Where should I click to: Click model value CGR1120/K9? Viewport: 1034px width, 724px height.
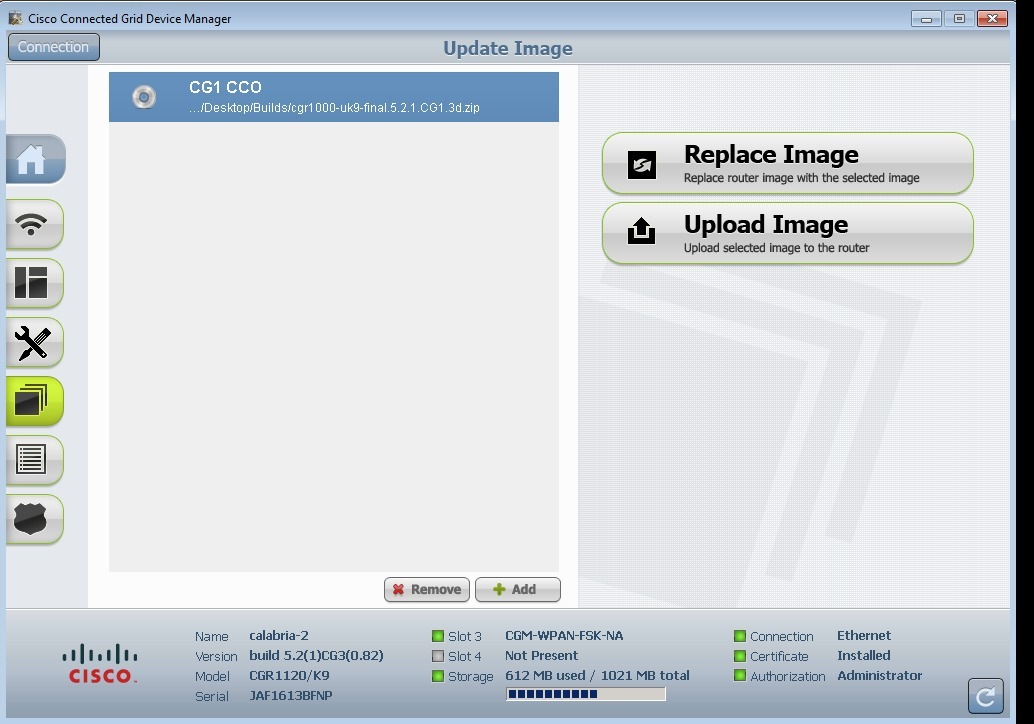coord(289,675)
